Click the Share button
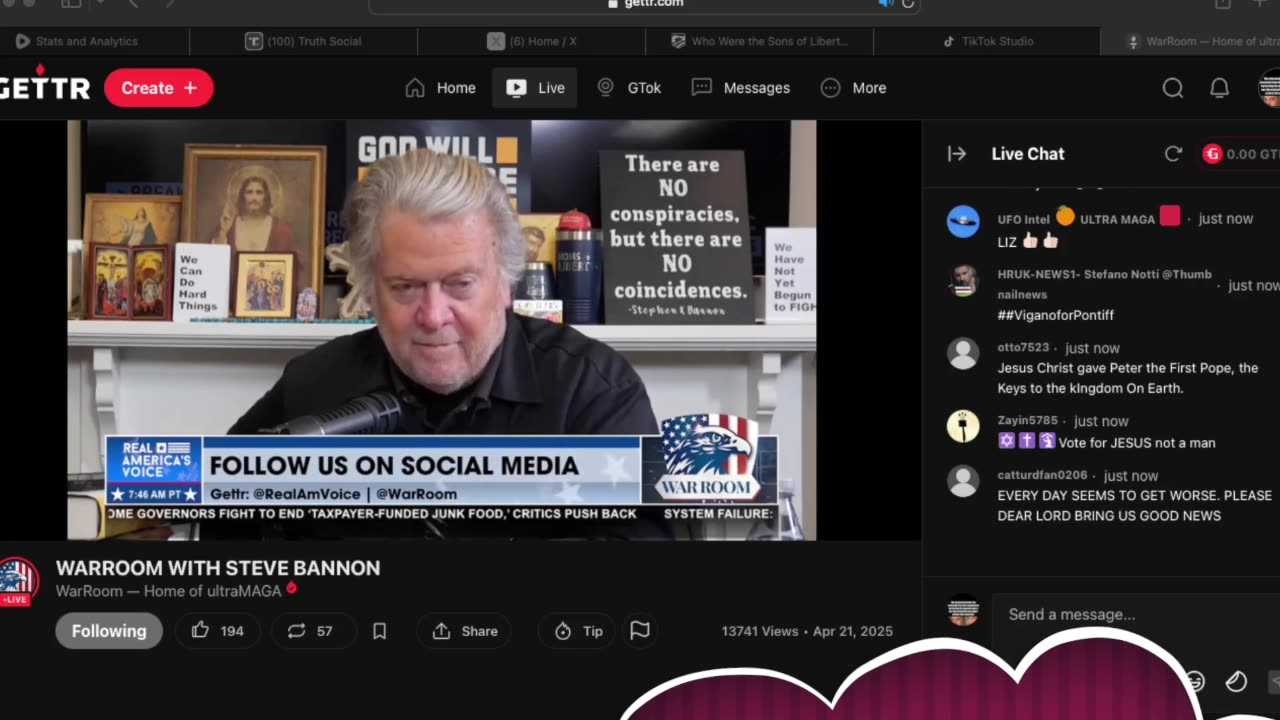The width and height of the screenshot is (1280, 720). [465, 631]
